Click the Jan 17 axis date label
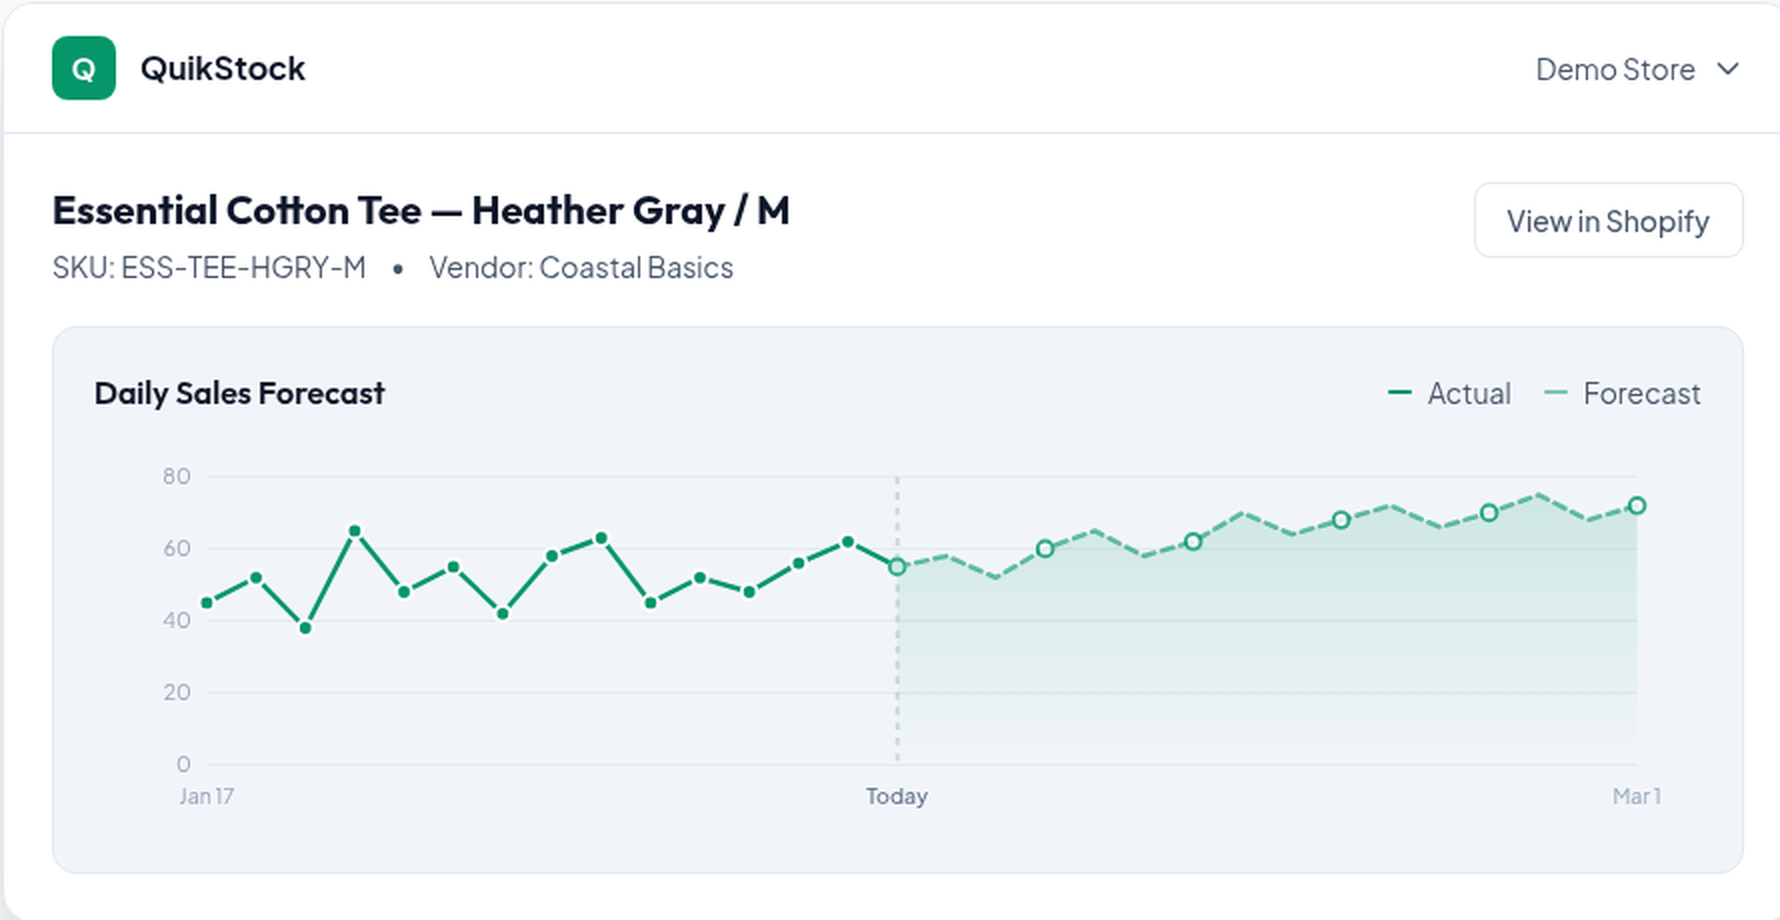 [206, 796]
